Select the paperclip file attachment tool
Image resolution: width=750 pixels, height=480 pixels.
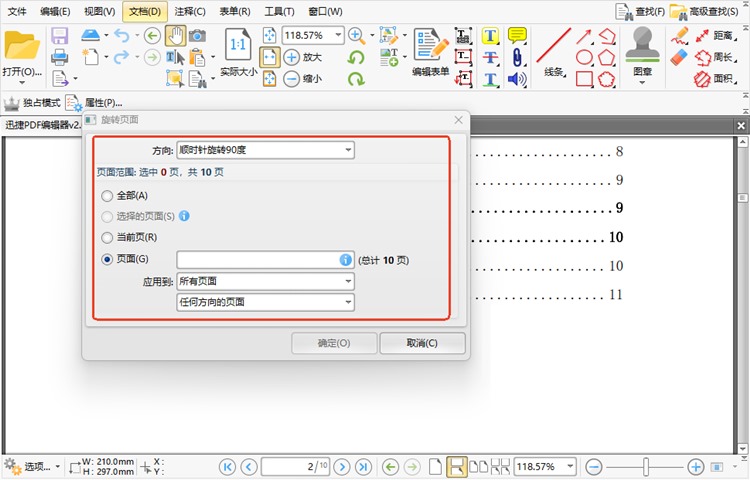[x=517, y=57]
